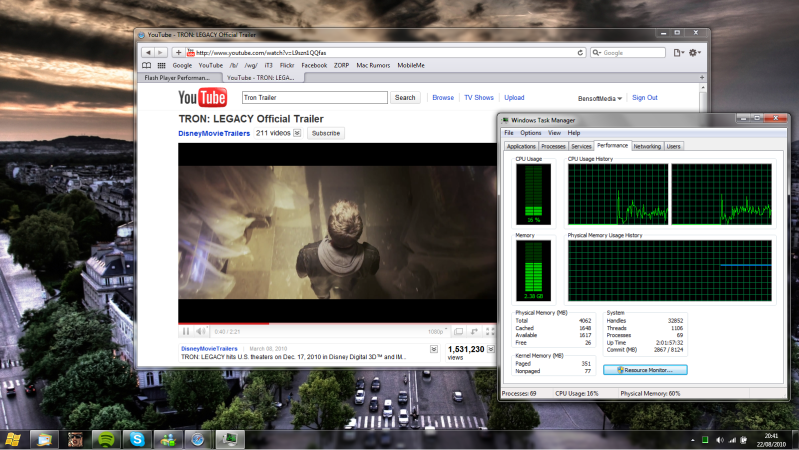Toggle the video player wide-size icon
The image size is (799, 450).
(x=459, y=331)
